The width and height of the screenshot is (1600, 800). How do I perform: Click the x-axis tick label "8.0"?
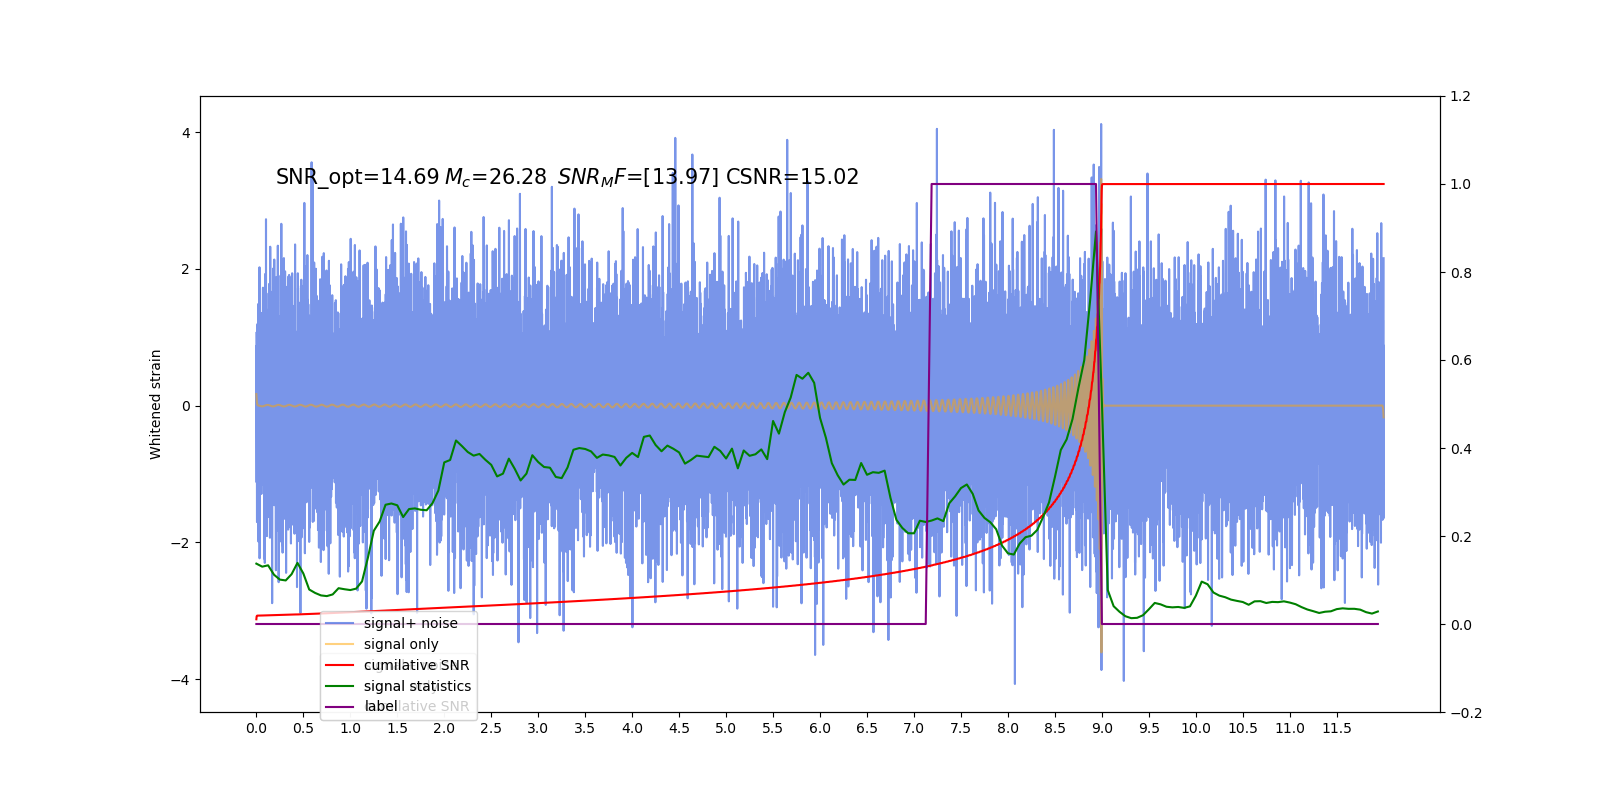pyautogui.click(x=1008, y=728)
